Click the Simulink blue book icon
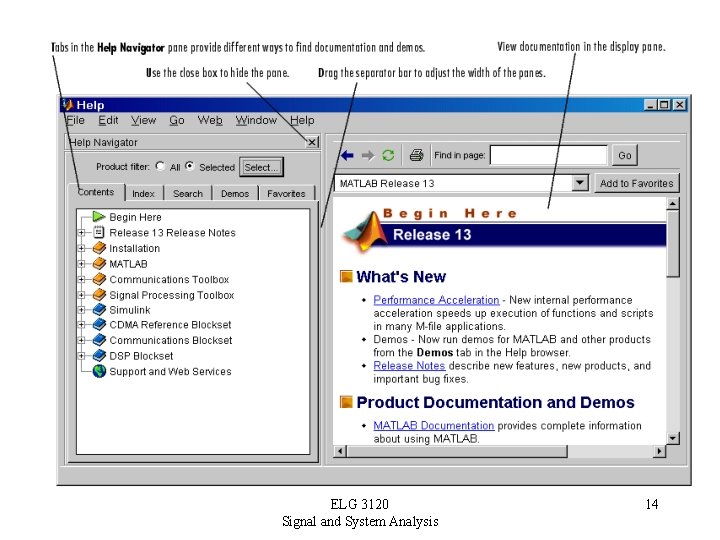This screenshot has width=720, height=540. point(99,310)
